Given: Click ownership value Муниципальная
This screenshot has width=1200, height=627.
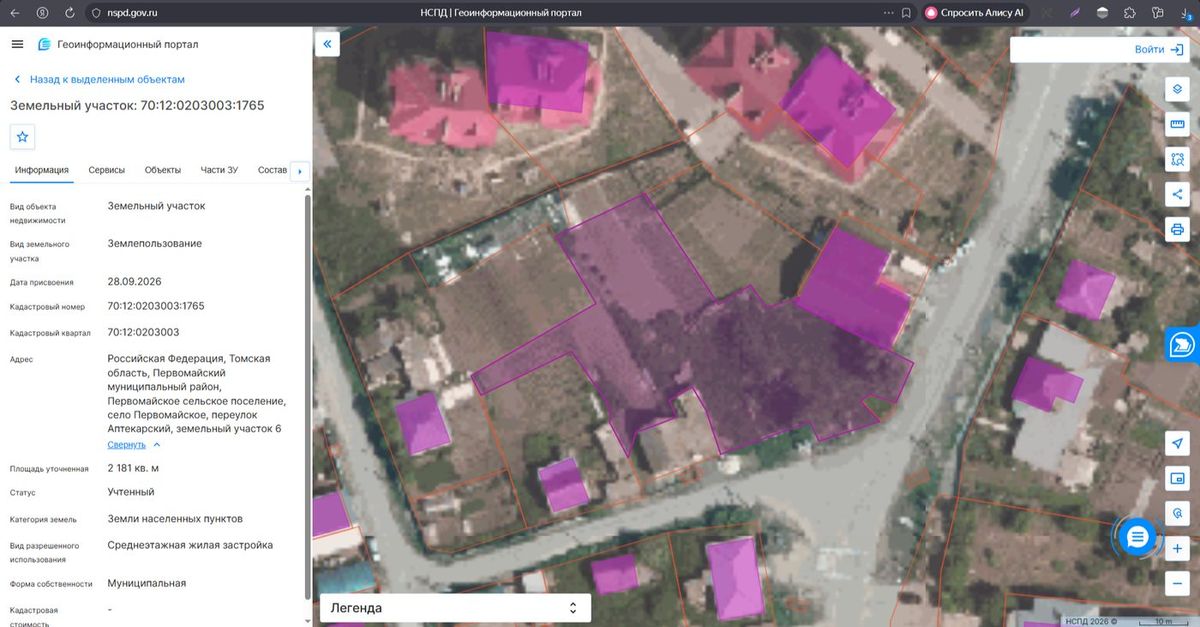Looking at the screenshot, I should pyautogui.click(x=147, y=583).
